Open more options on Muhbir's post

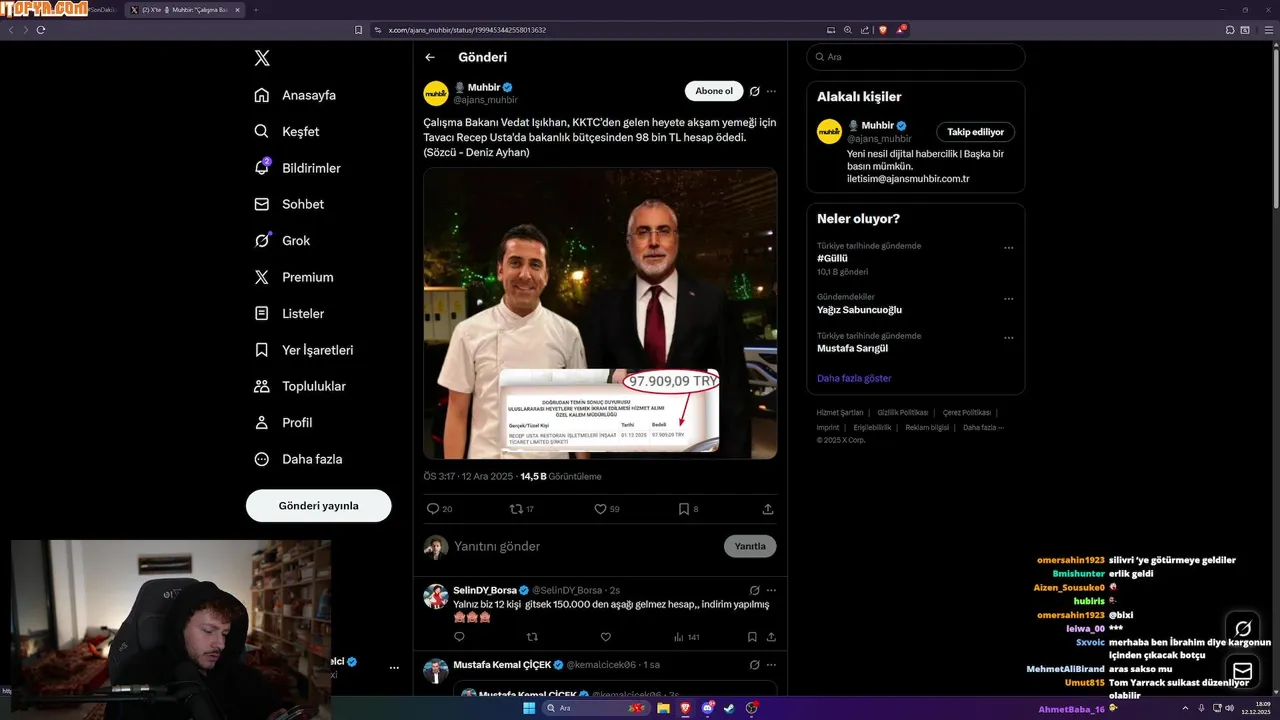point(771,91)
